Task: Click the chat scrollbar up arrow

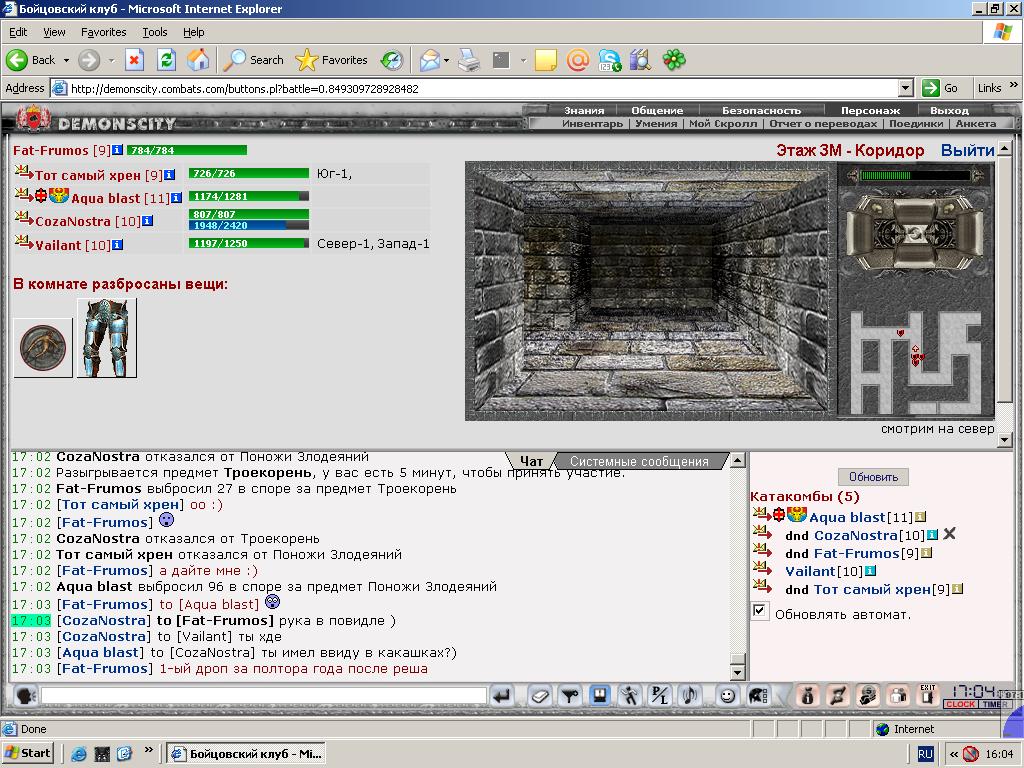Action: pyautogui.click(x=737, y=460)
